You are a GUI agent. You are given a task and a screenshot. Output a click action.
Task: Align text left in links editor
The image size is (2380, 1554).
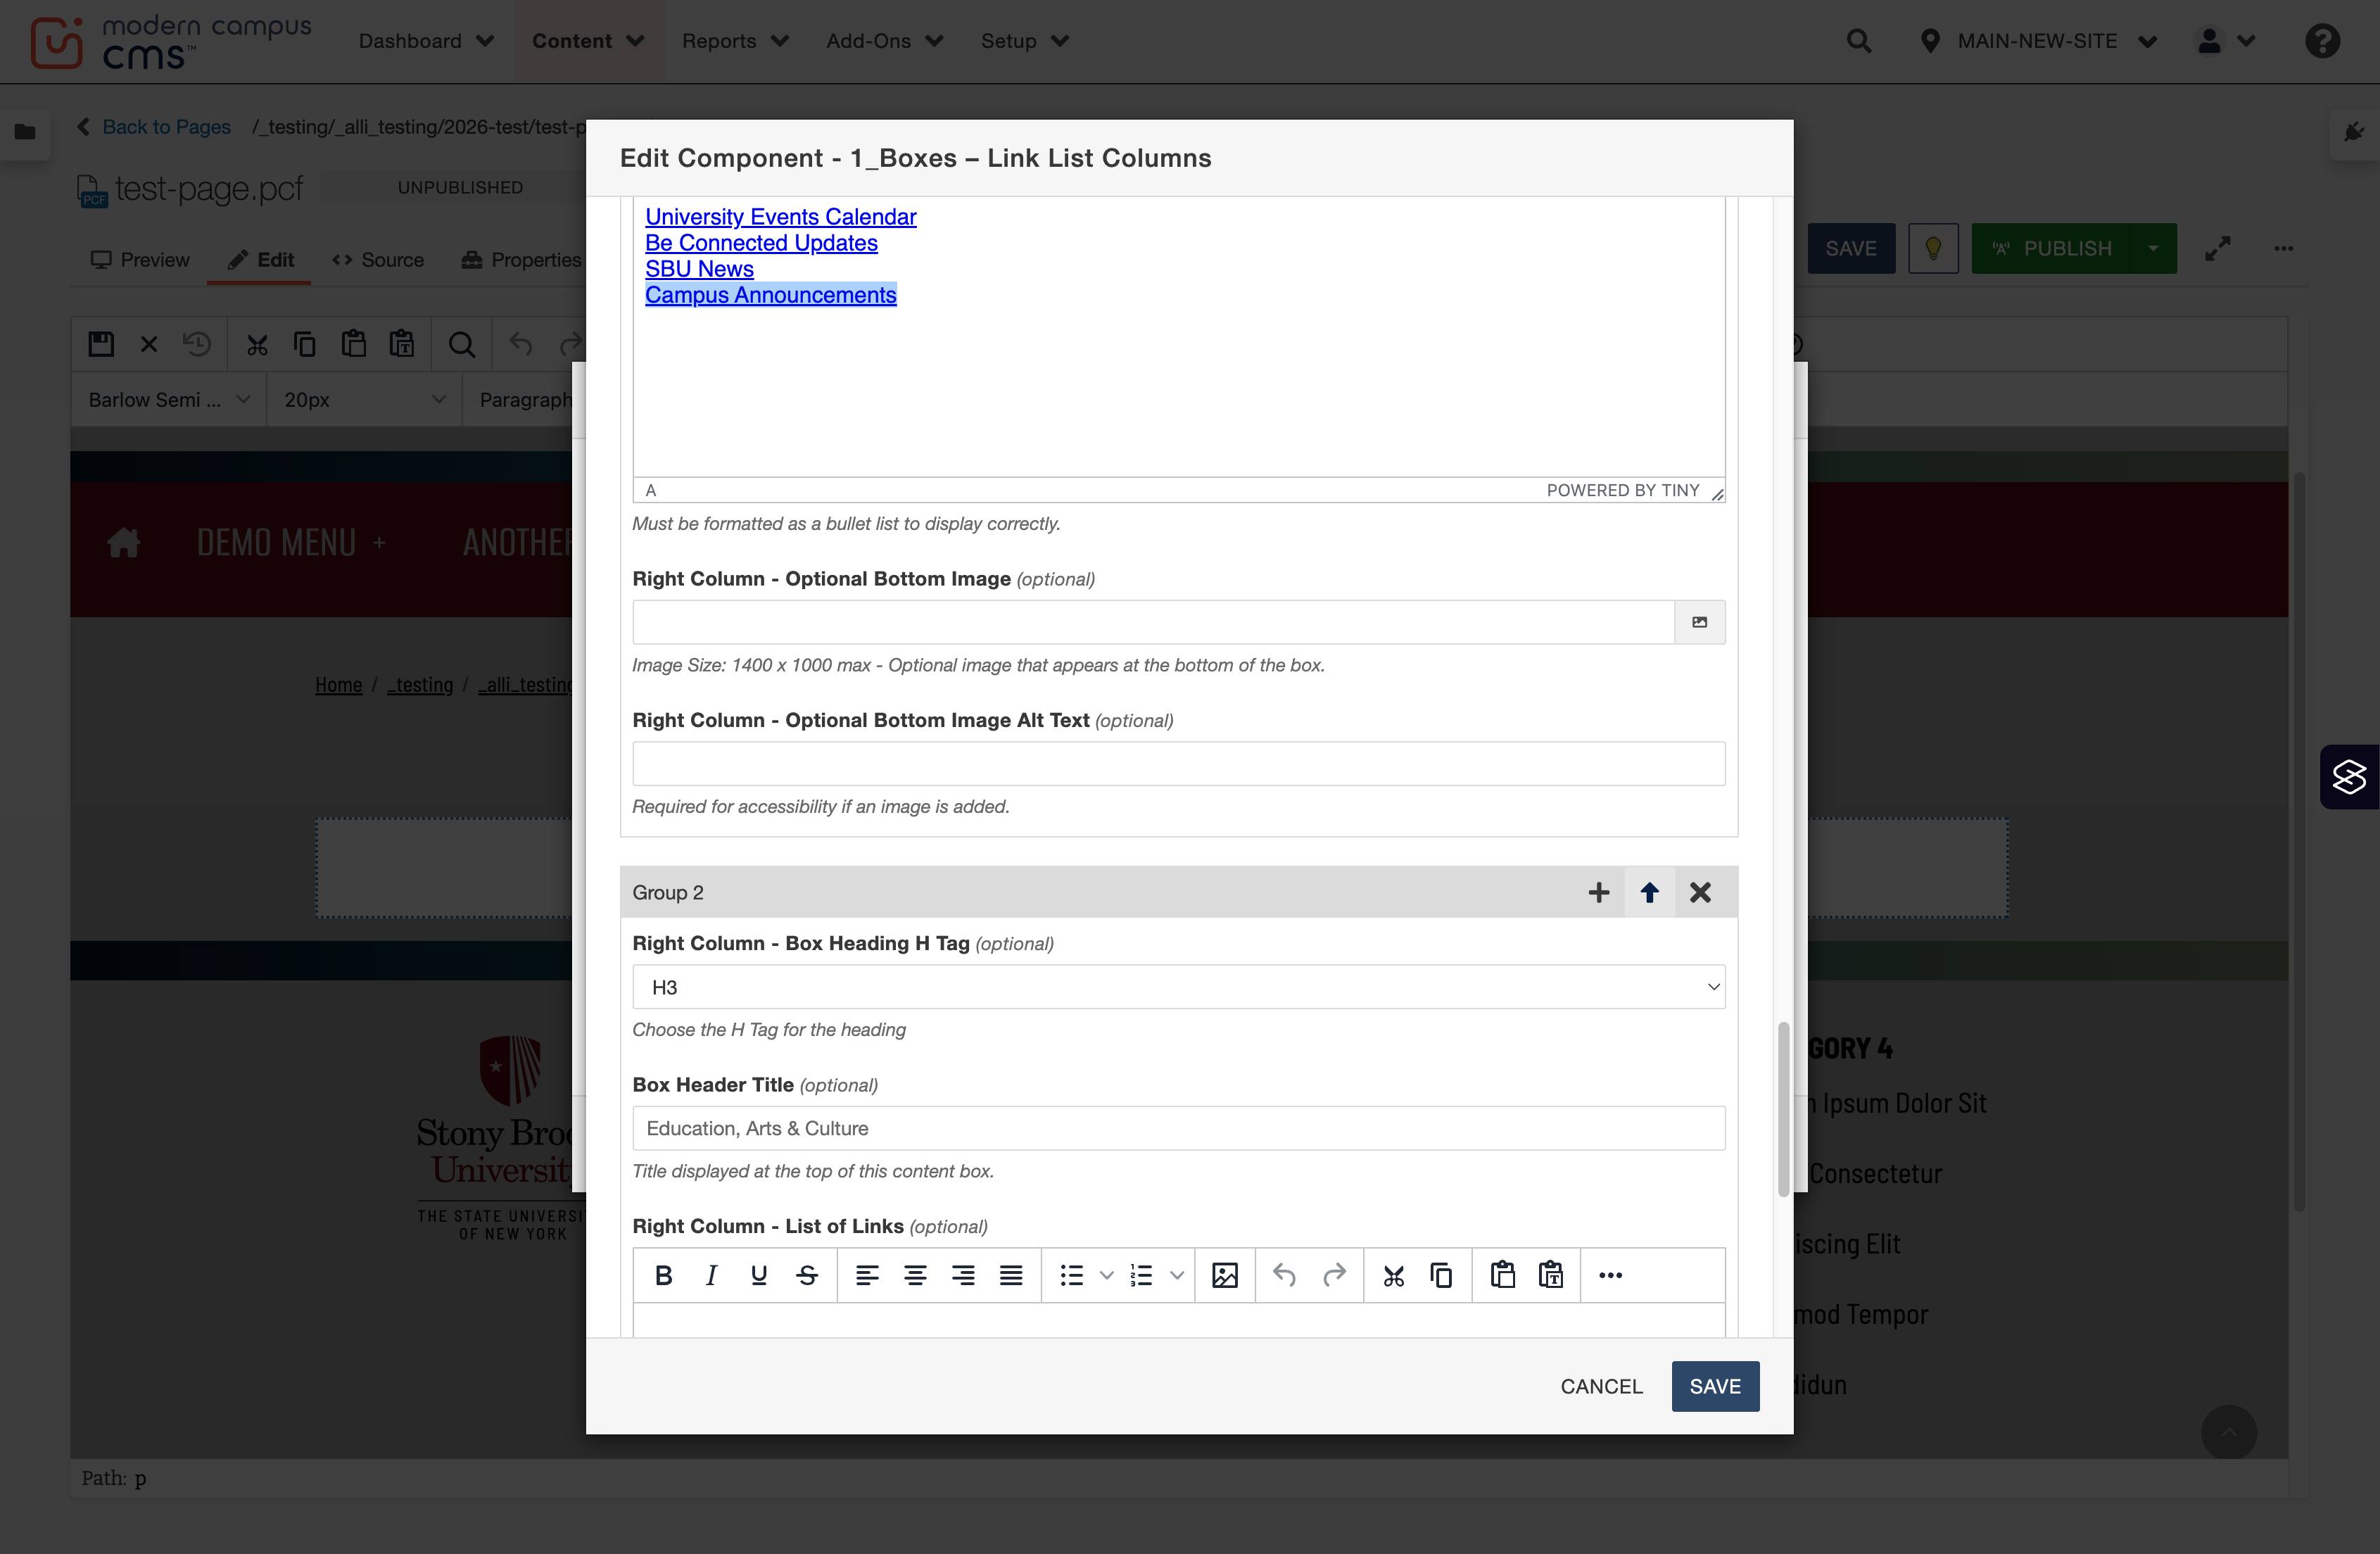click(867, 1275)
